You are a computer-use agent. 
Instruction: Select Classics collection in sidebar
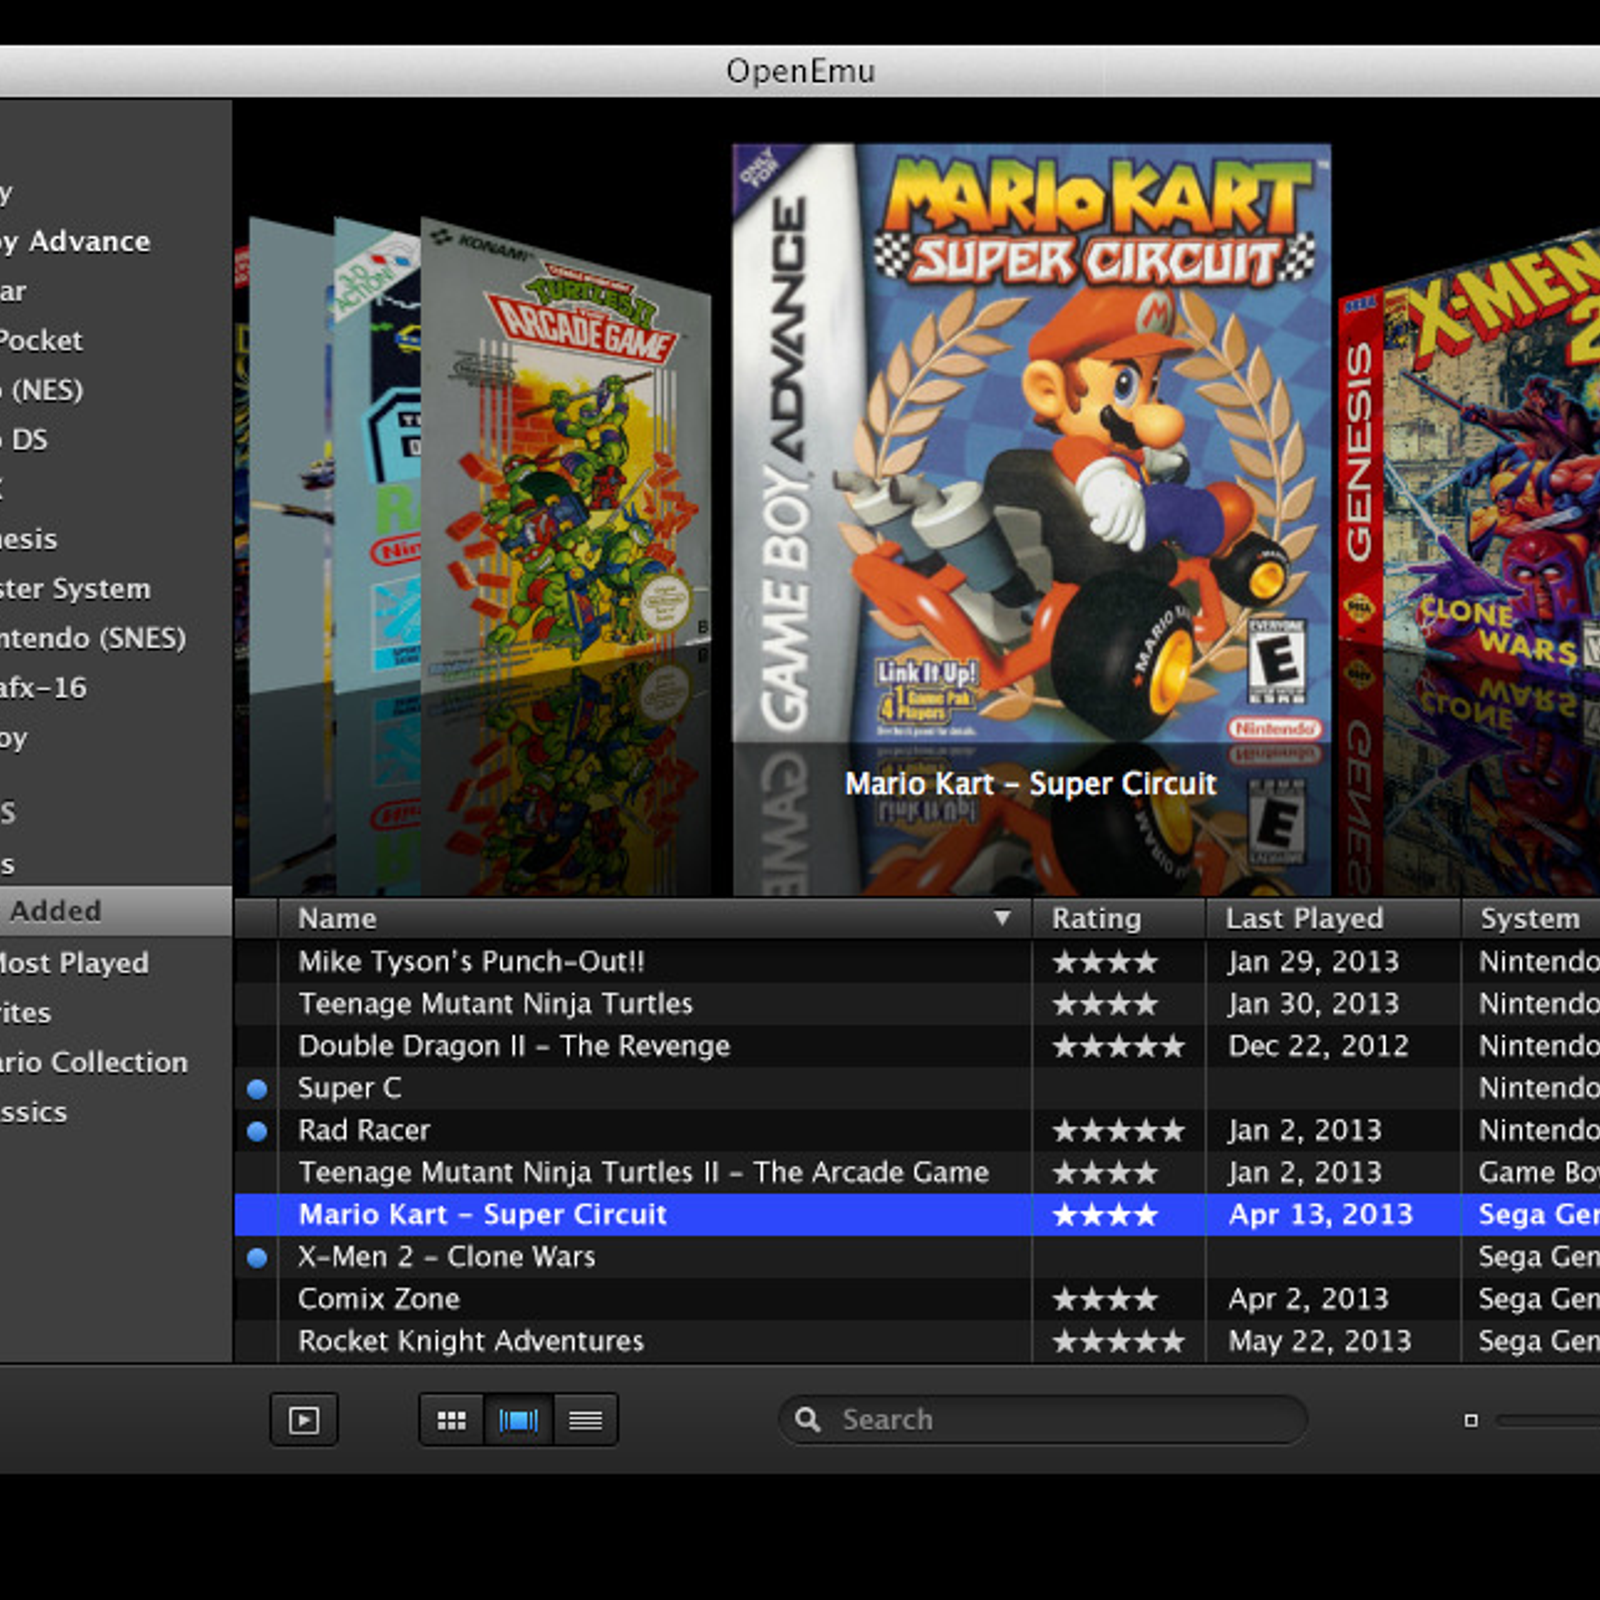pyautogui.click(x=34, y=1112)
